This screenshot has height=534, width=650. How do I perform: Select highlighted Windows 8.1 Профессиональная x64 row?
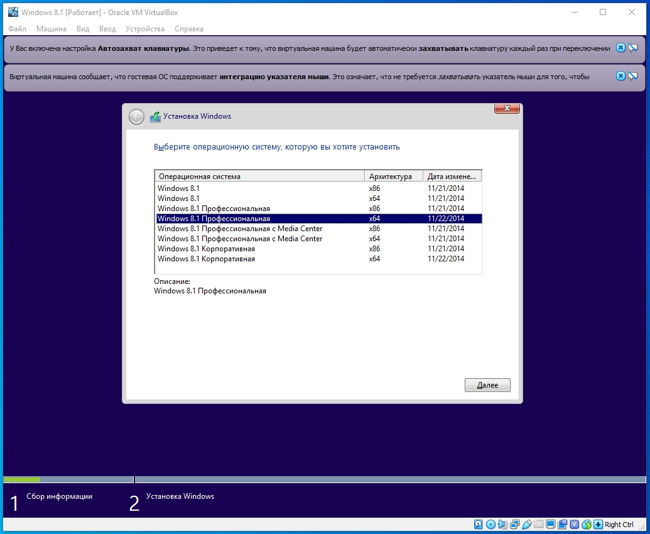tap(318, 218)
